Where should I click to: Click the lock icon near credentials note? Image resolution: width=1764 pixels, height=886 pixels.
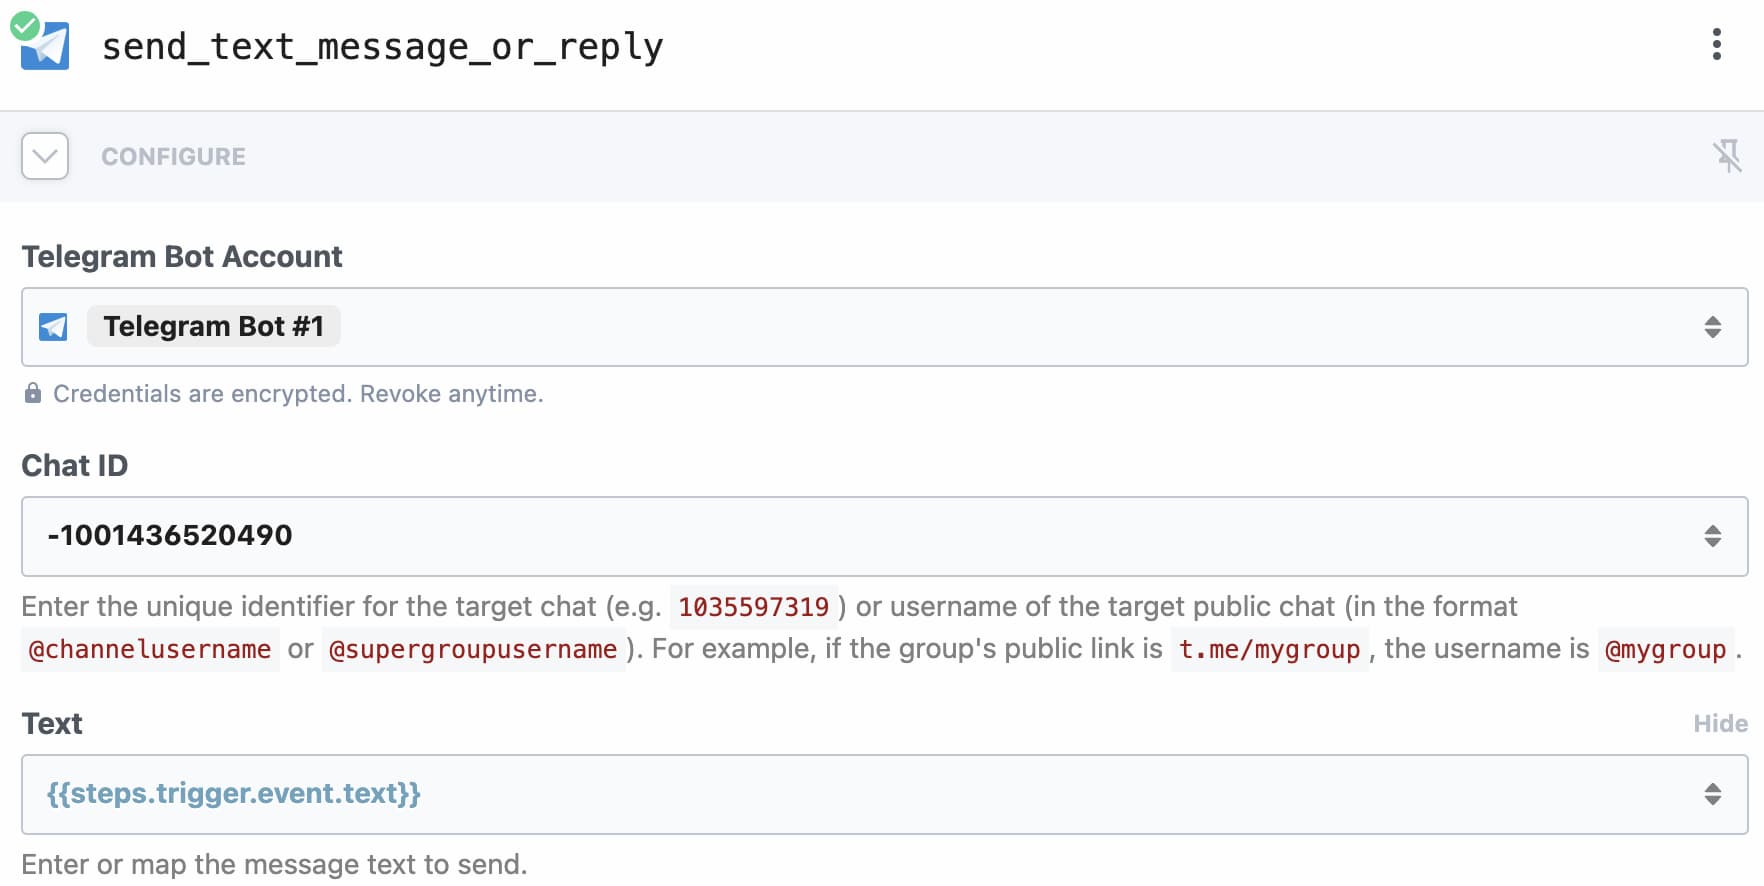point(33,393)
